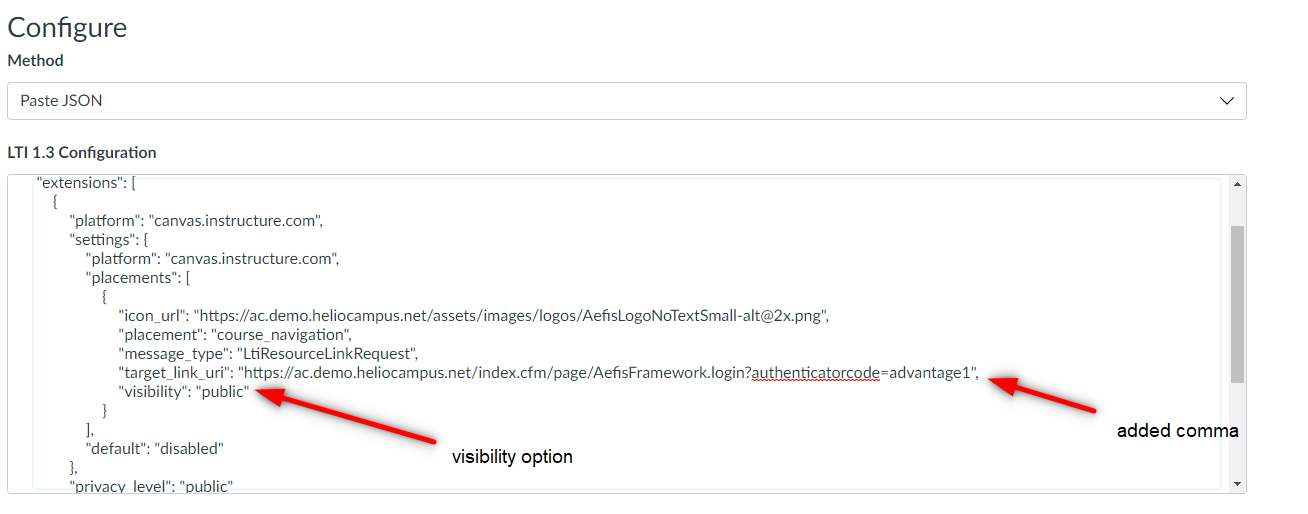Click the Method field label
1308x514 pixels.
36,60
